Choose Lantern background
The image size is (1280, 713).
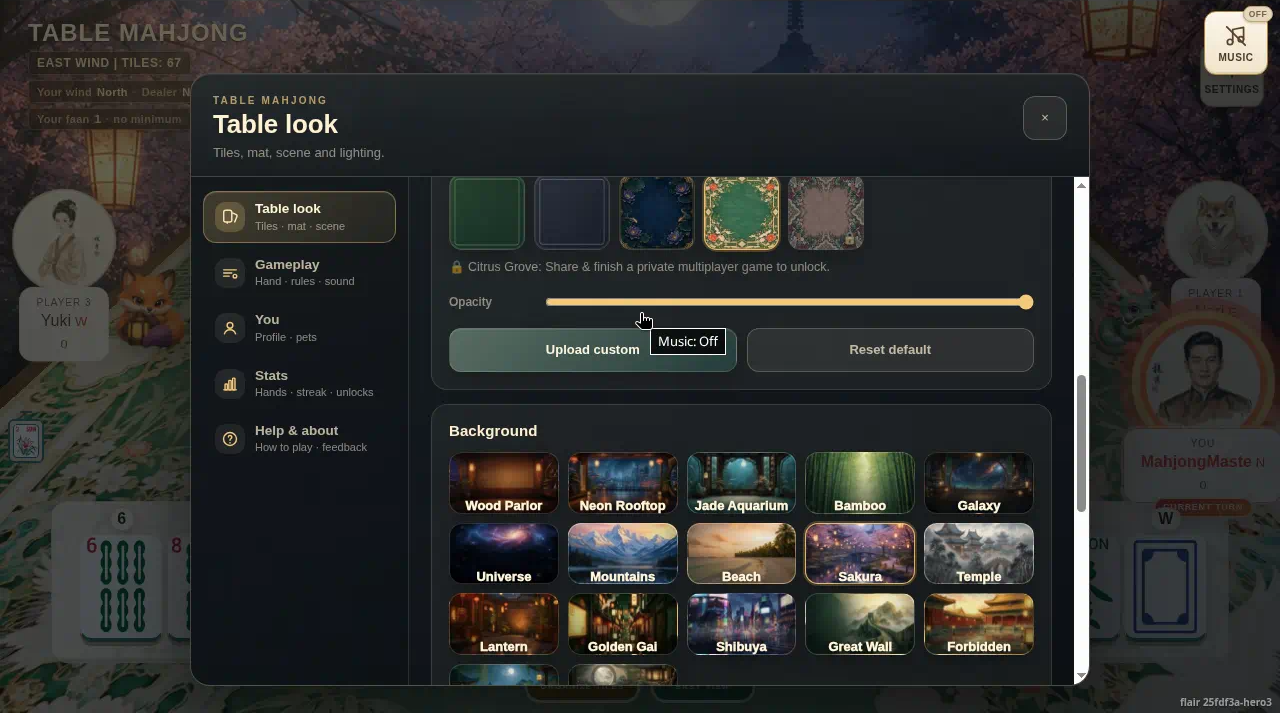(x=504, y=624)
